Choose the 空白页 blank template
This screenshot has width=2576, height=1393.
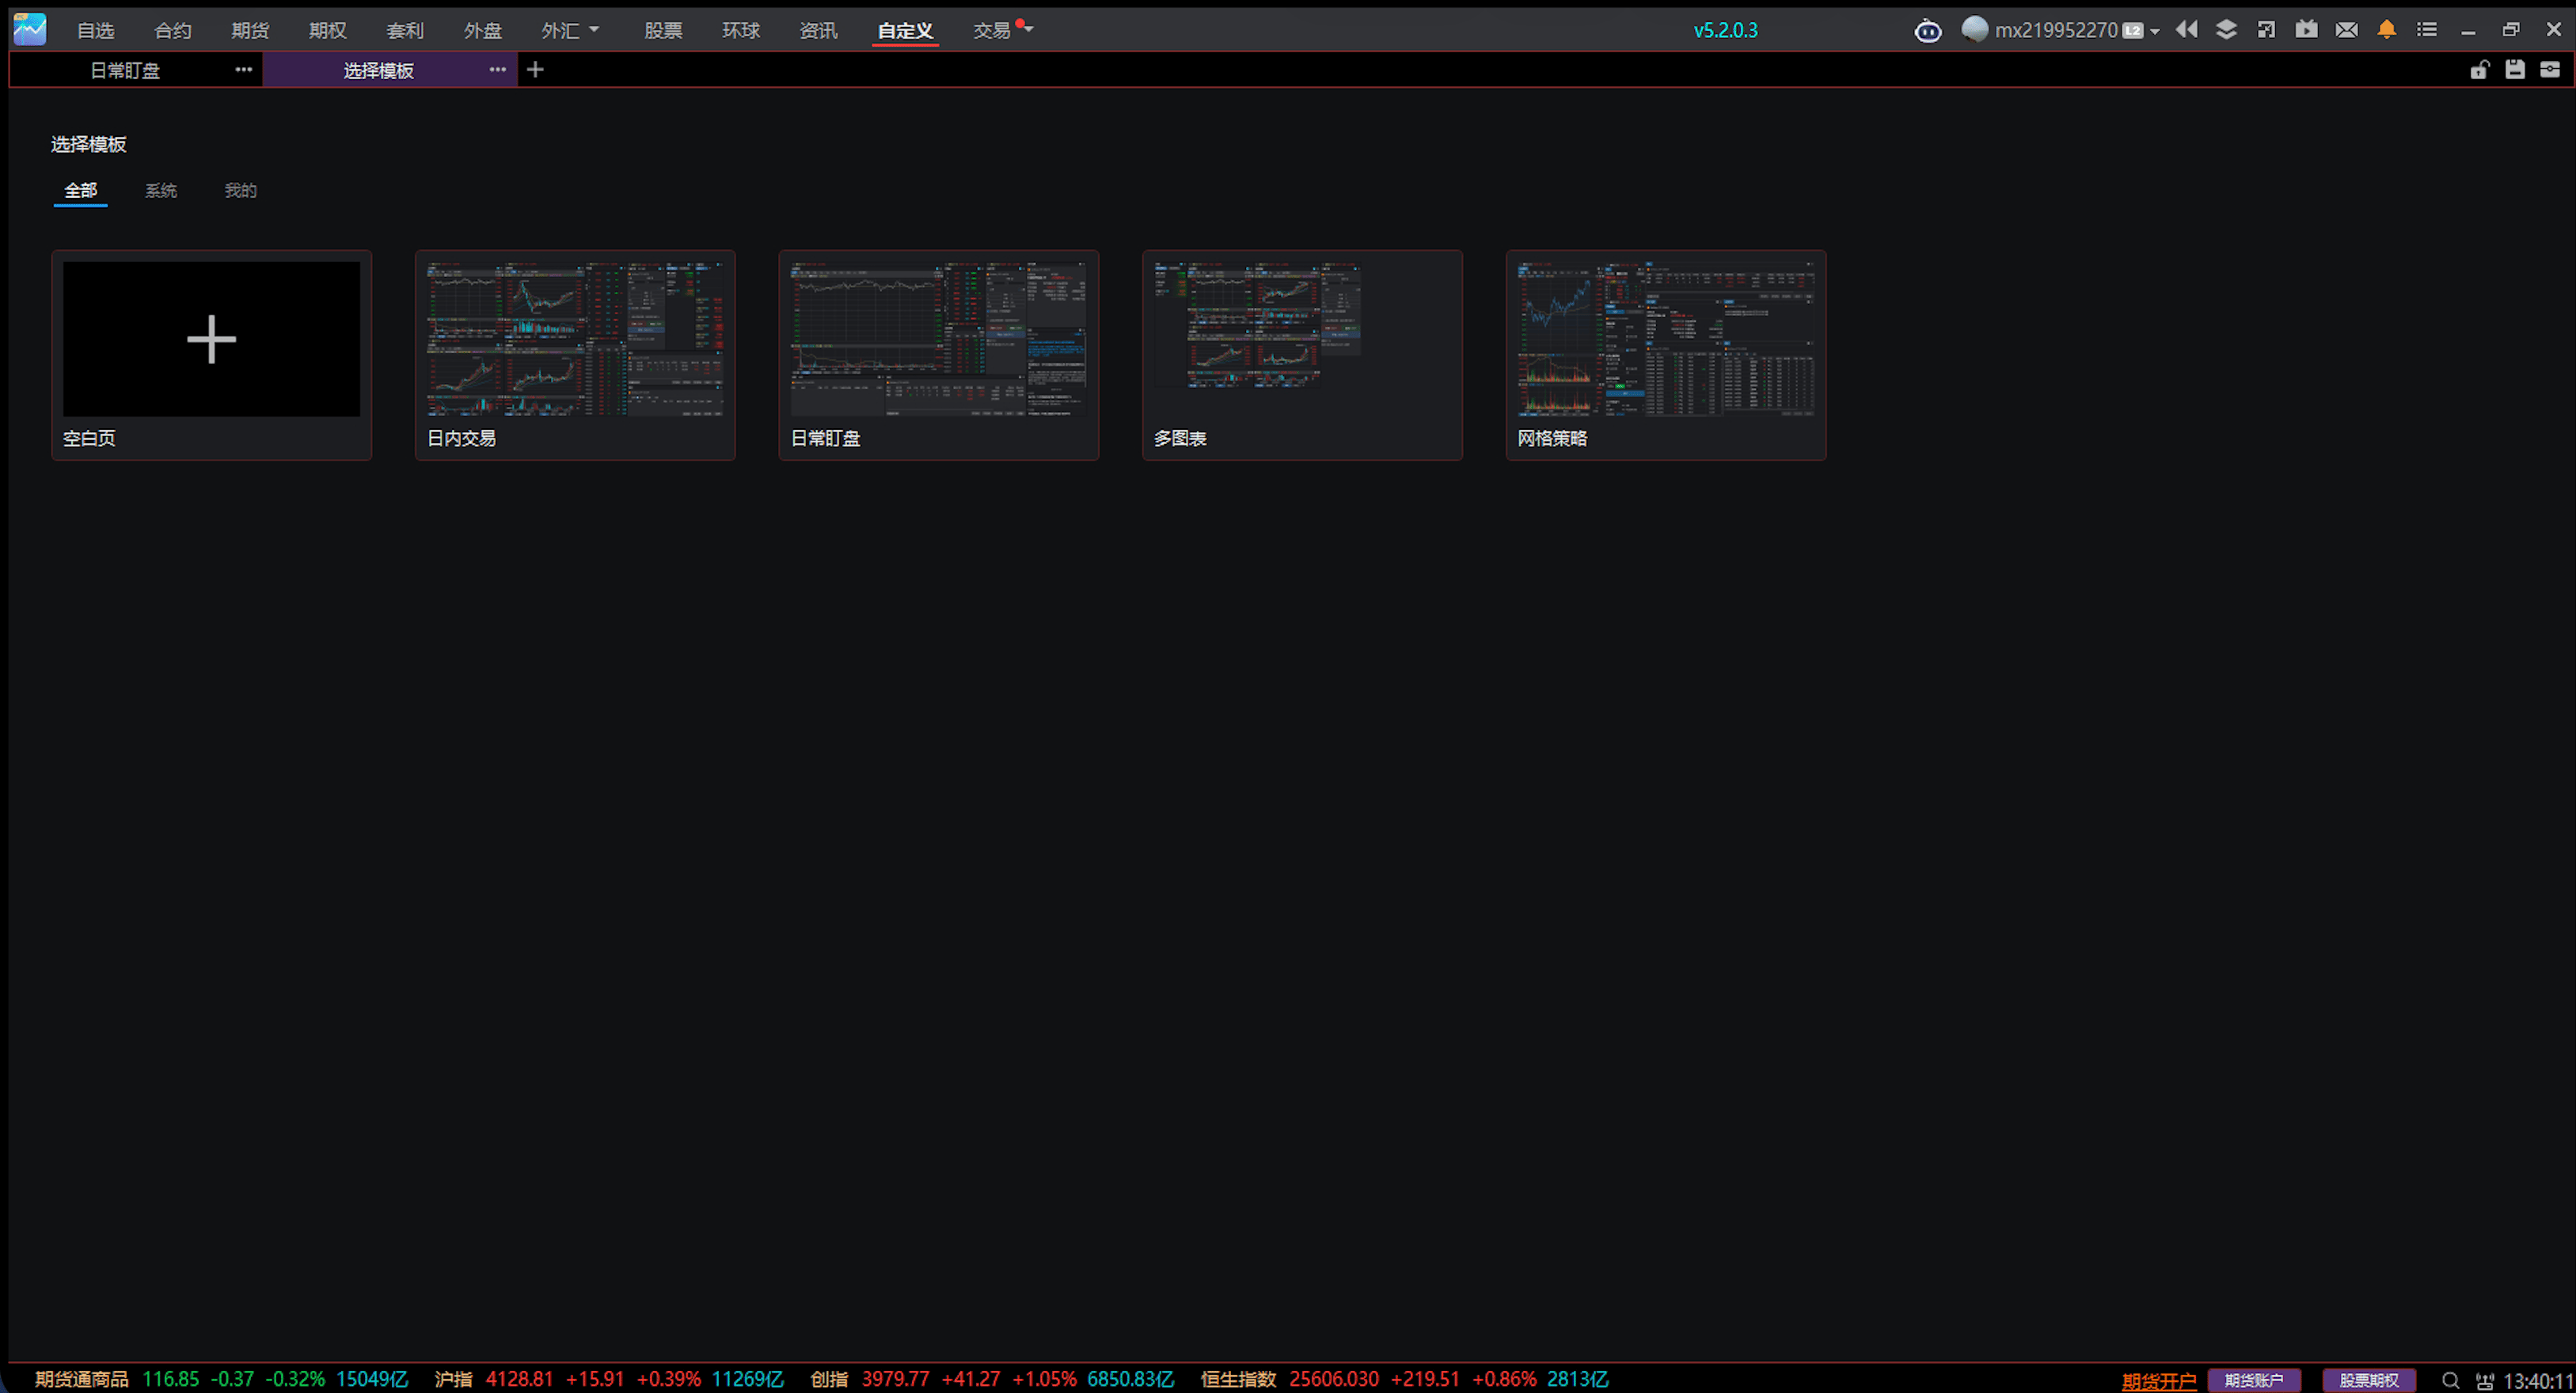tap(211, 355)
